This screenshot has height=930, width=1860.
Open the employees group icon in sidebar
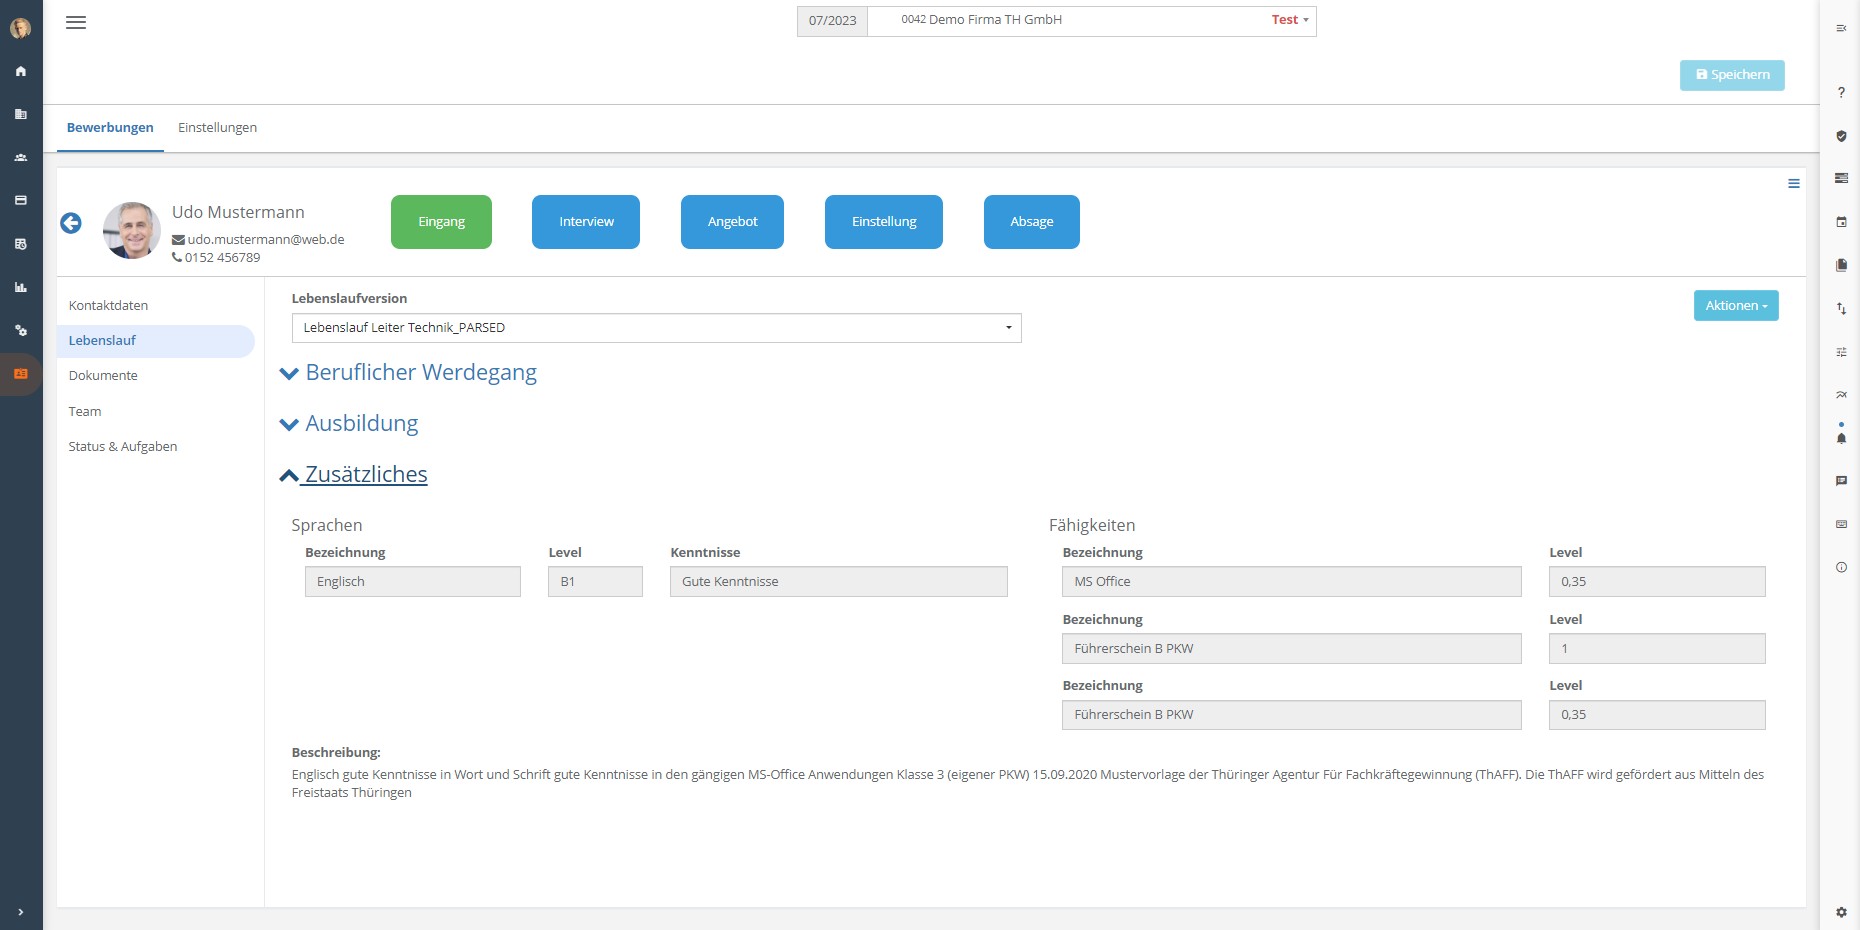[x=21, y=158]
